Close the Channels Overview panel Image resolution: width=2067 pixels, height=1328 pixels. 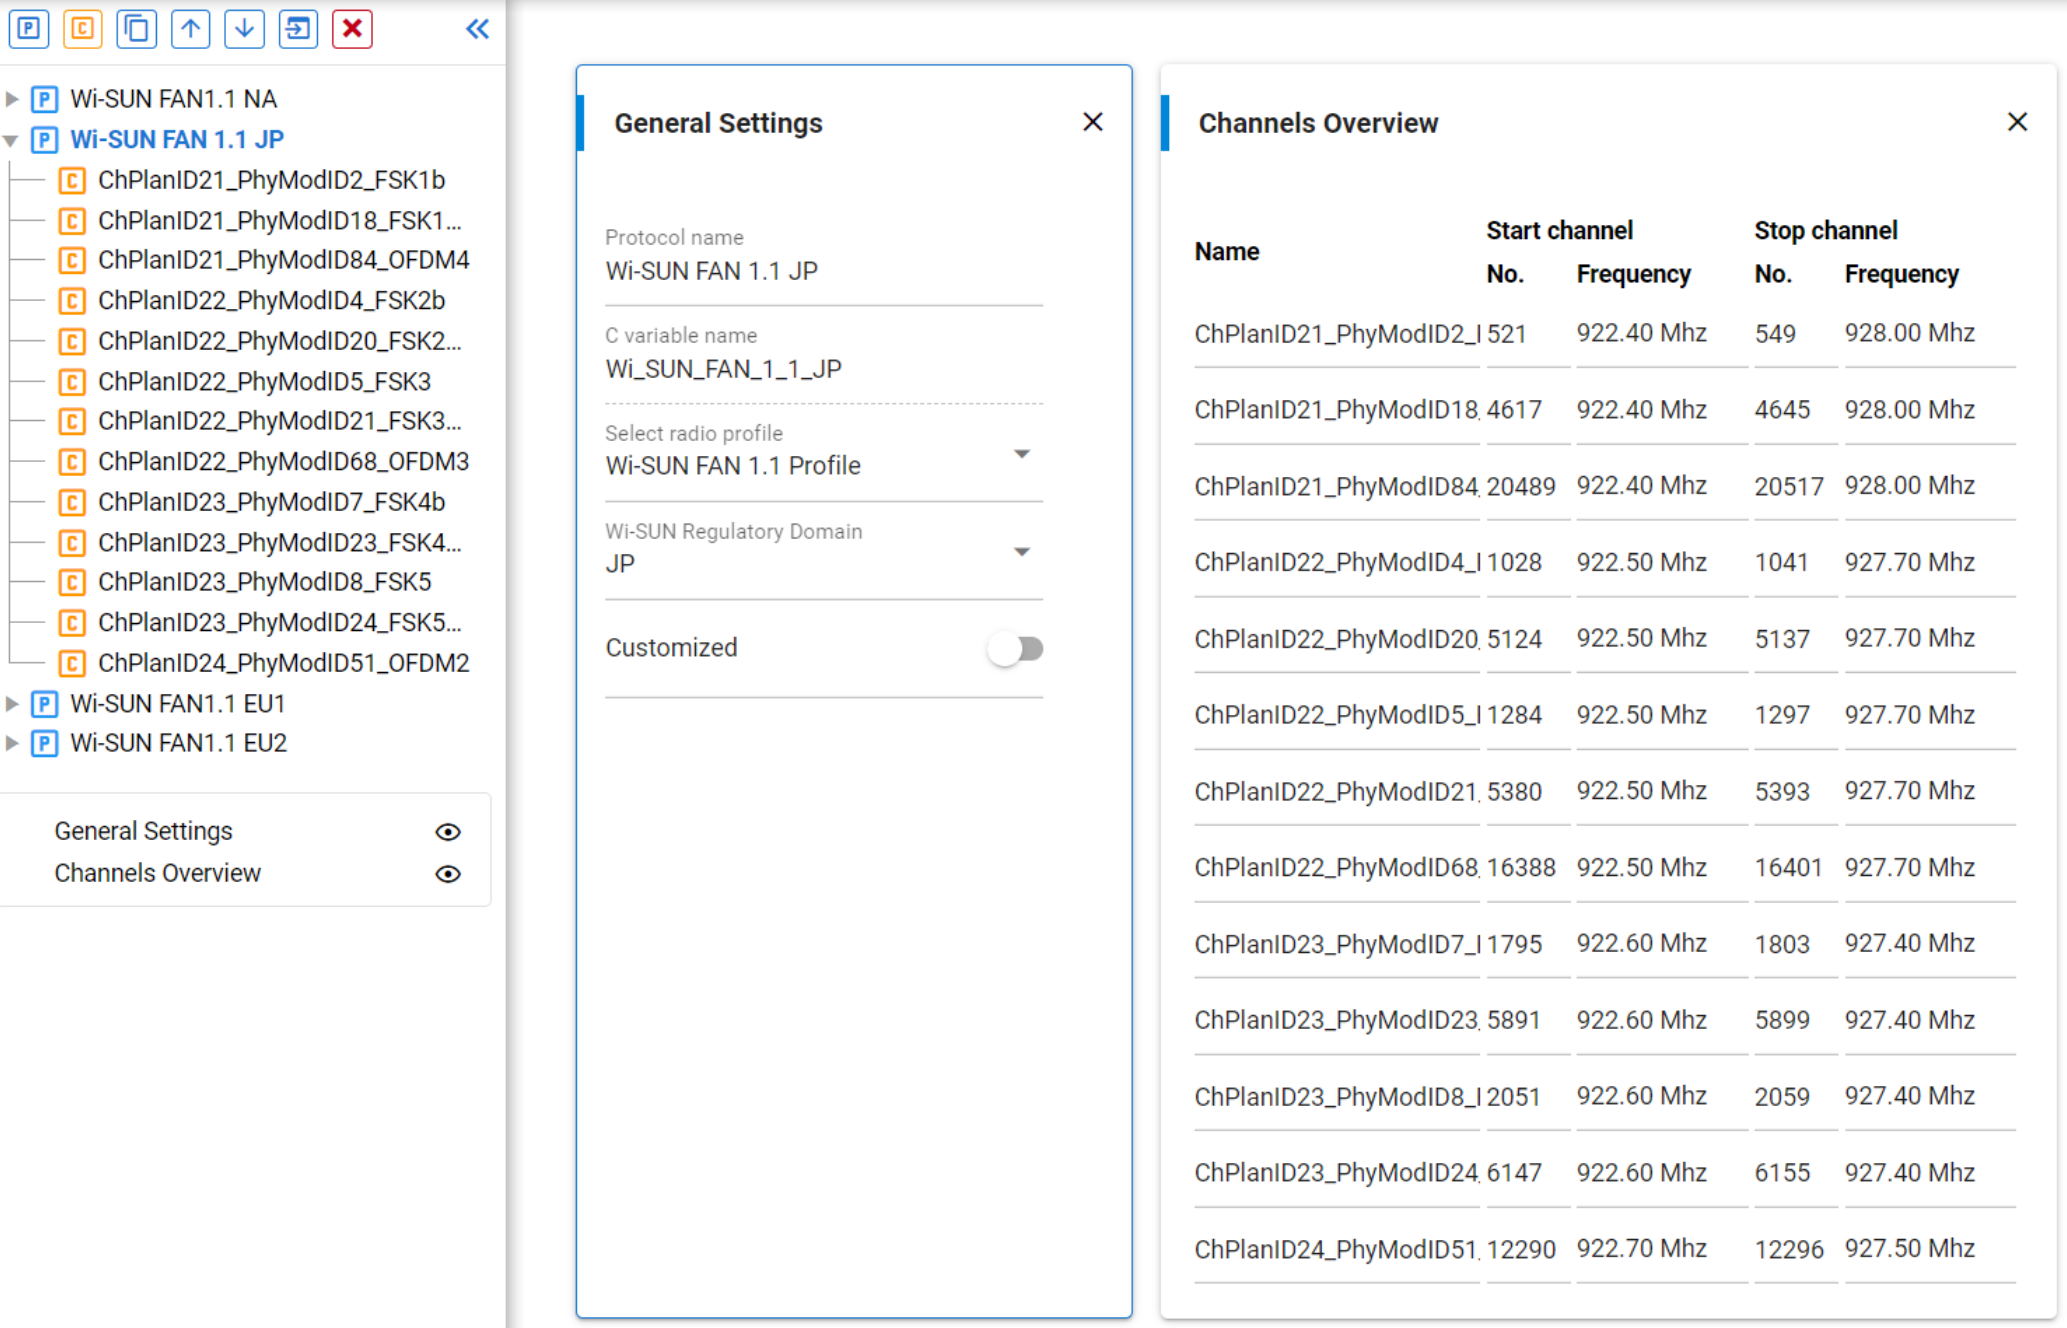point(2018,122)
